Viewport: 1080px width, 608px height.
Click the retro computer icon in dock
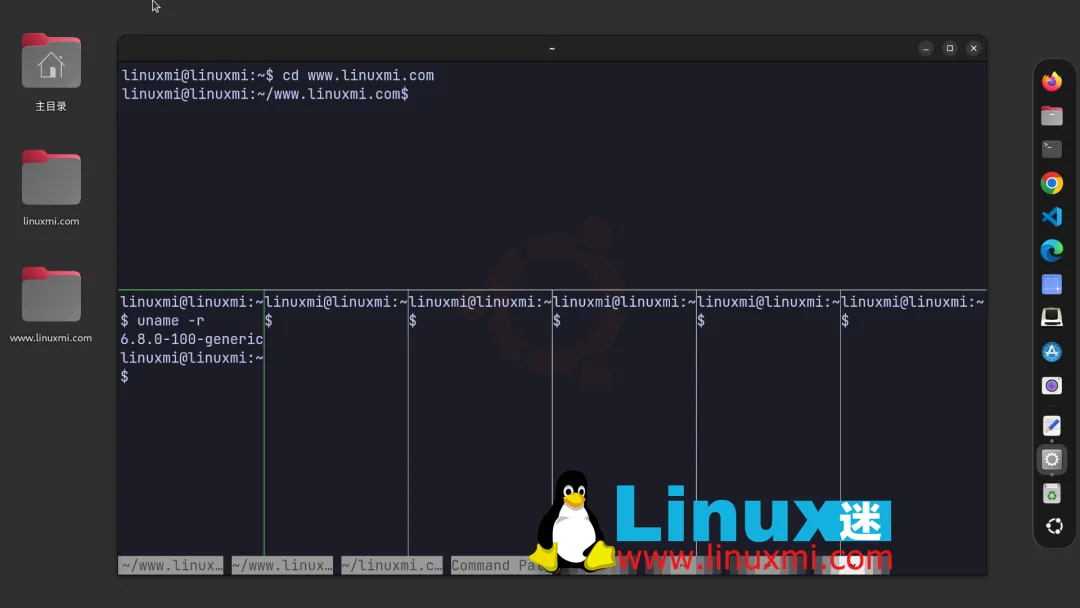pyautogui.click(x=1051, y=317)
